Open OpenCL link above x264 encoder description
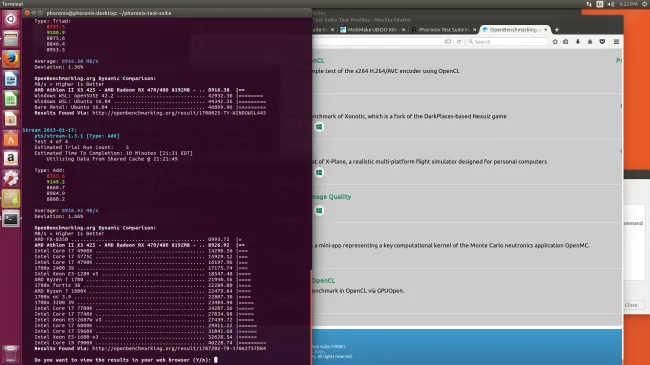This screenshot has height=365, width=650. click(x=318, y=61)
